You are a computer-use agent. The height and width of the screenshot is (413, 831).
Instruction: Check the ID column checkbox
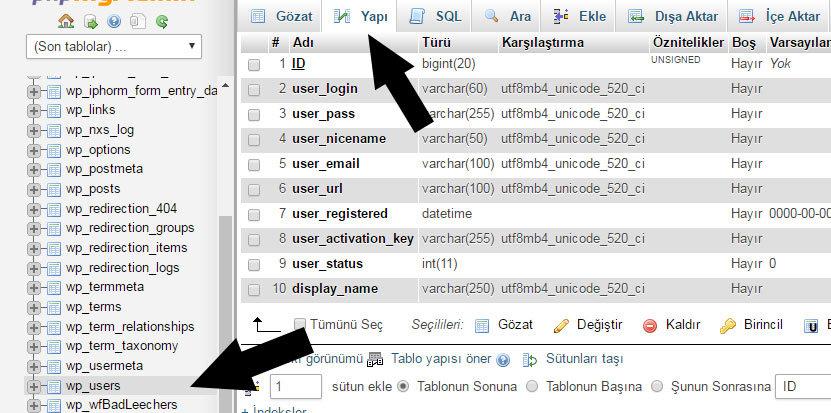click(254, 65)
